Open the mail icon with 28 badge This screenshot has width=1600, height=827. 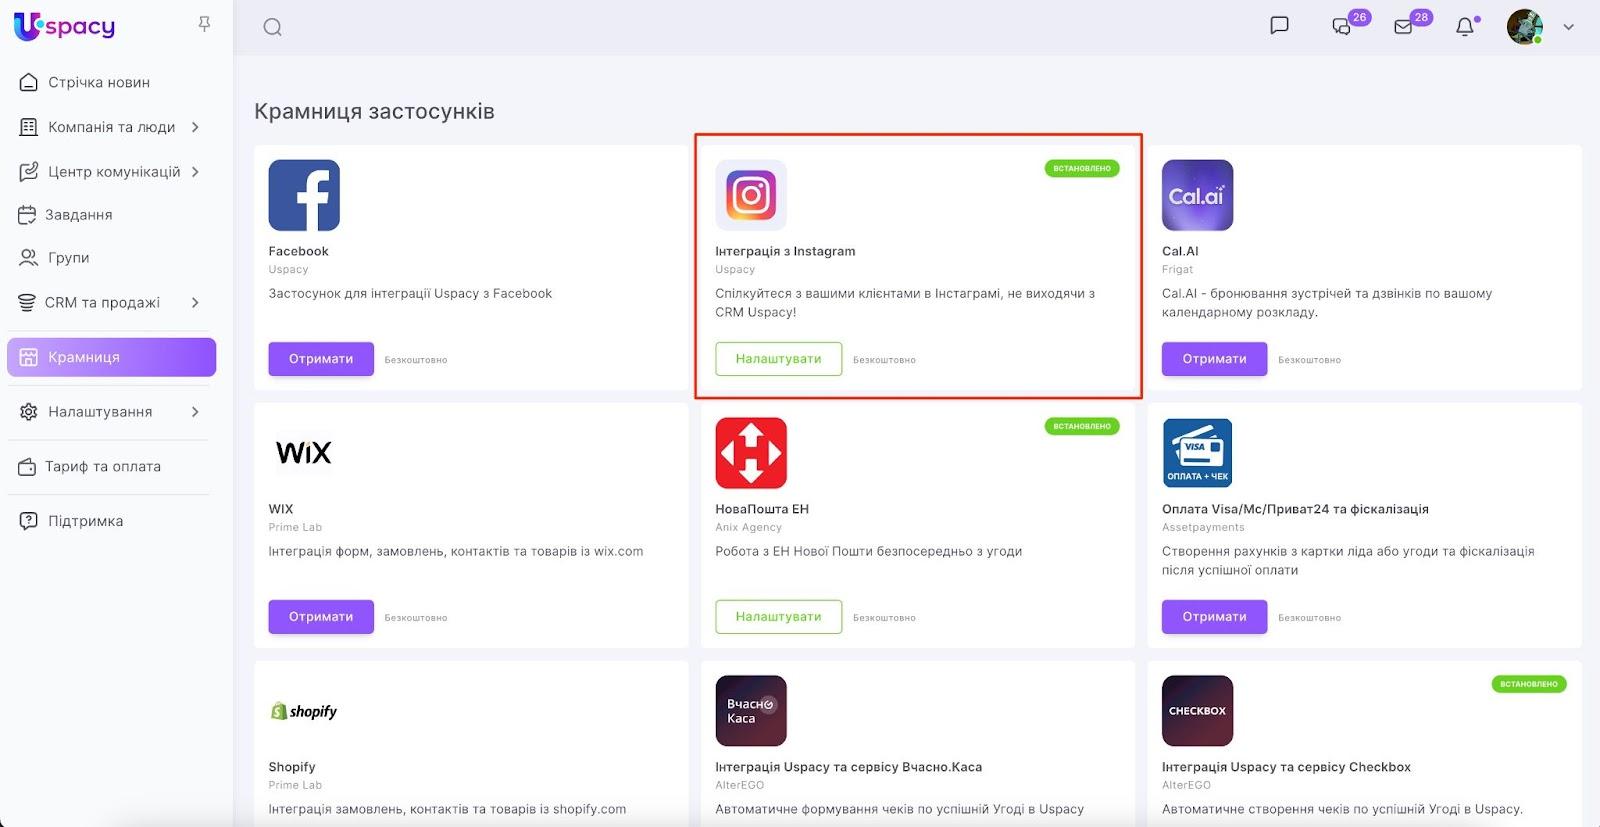tap(1404, 27)
